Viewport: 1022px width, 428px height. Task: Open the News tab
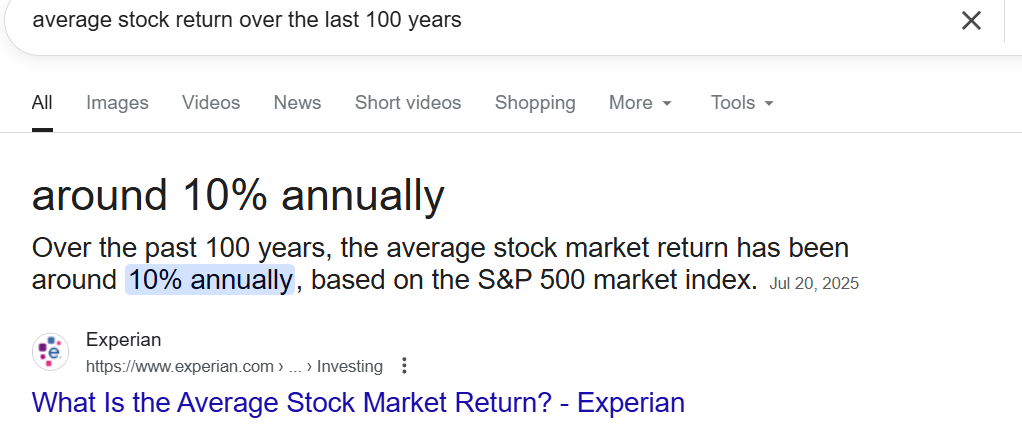tap(297, 102)
